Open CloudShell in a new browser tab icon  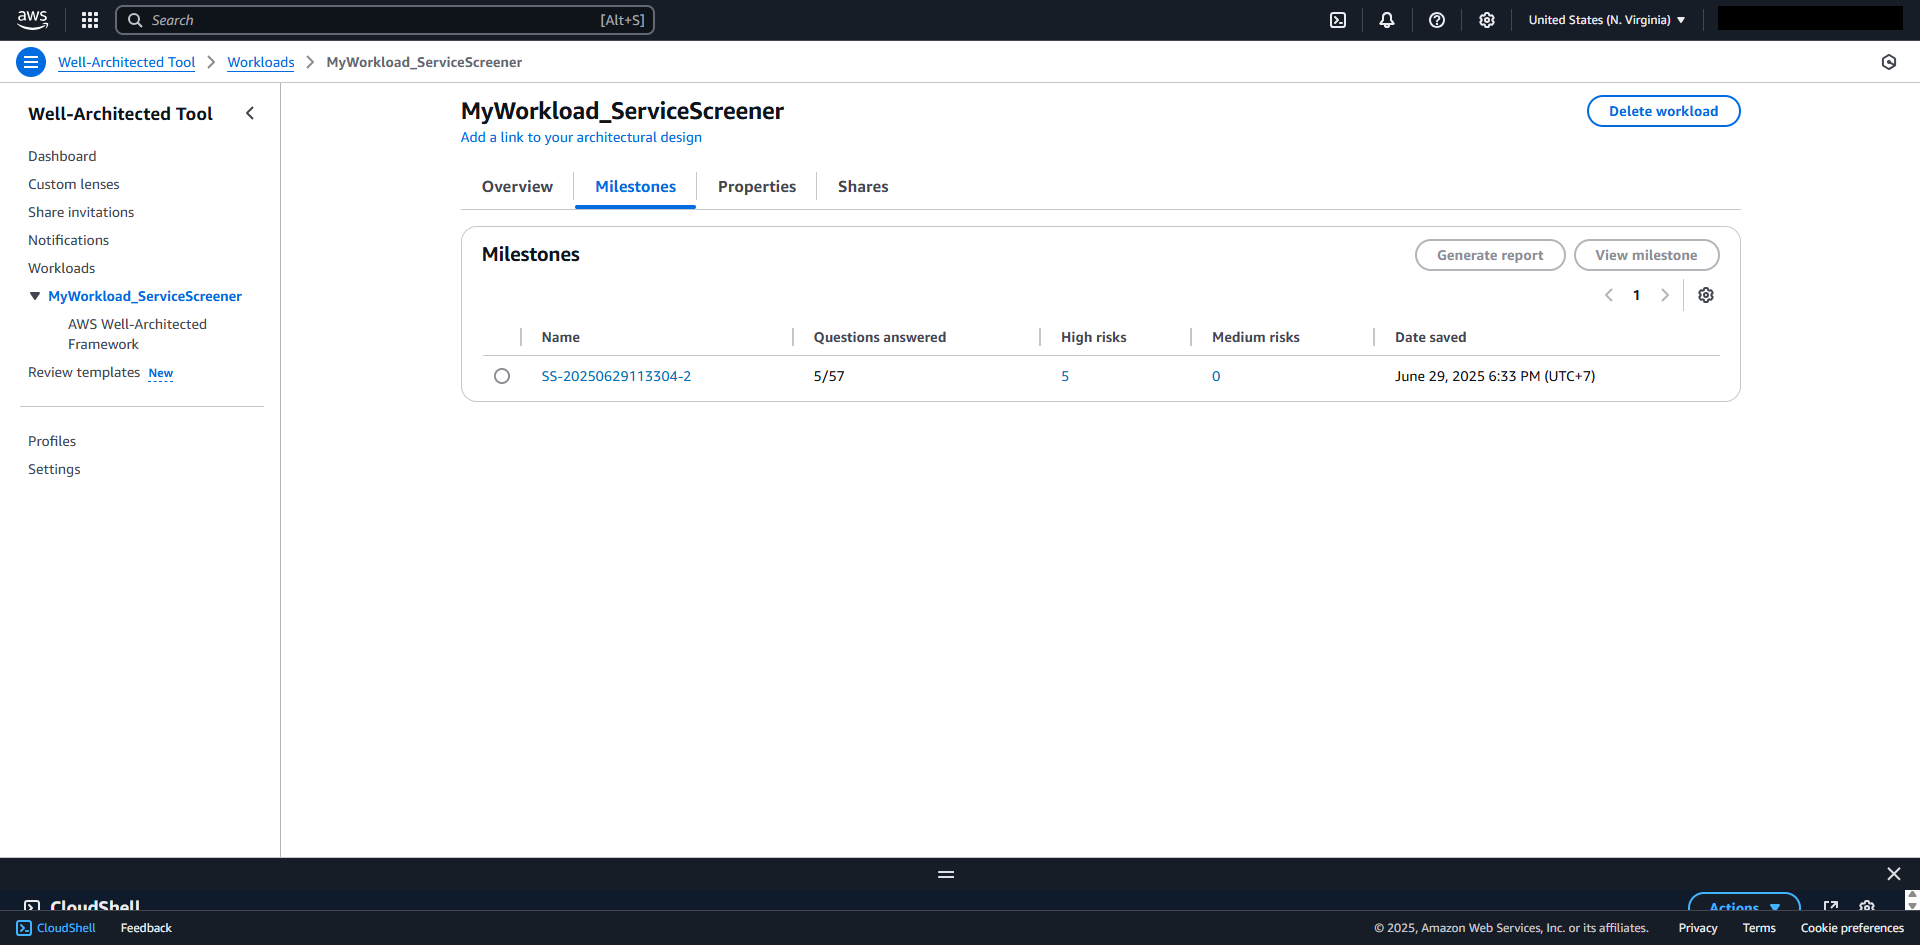1832,907
